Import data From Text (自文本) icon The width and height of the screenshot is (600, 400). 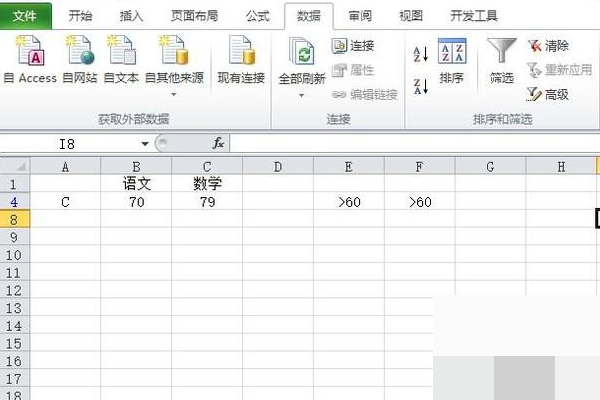[x=121, y=51]
